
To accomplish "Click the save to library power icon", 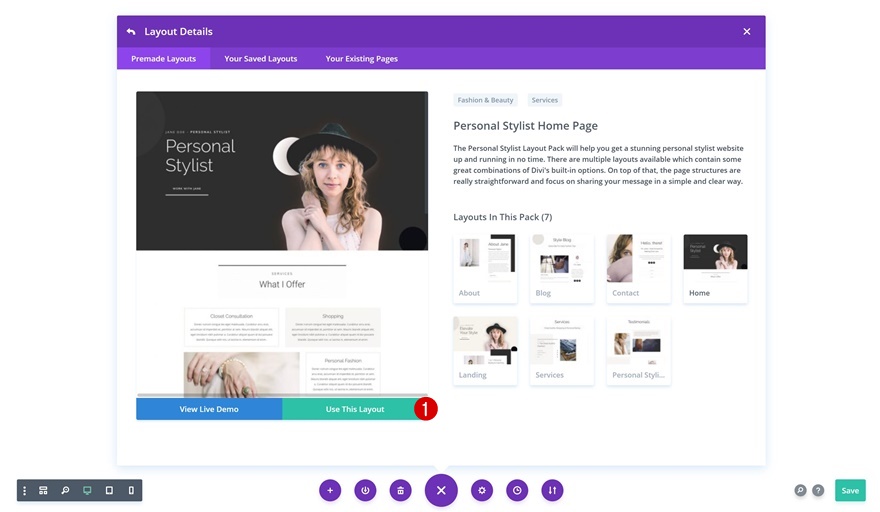I will click(365, 490).
